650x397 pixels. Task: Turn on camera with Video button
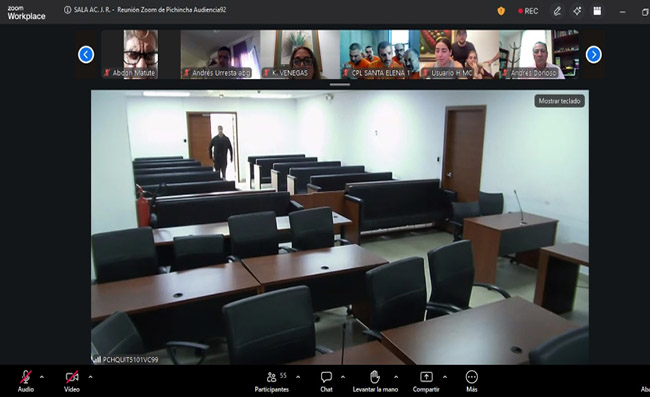[72, 381]
